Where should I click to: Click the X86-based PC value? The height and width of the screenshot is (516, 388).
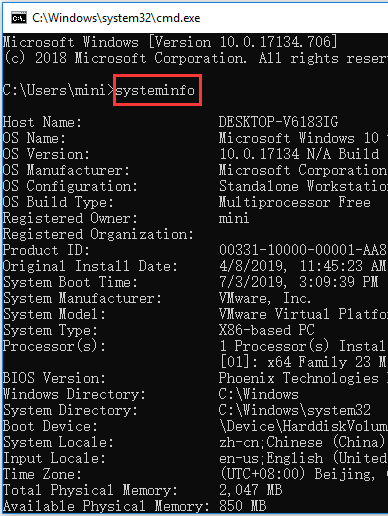click(267, 330)
